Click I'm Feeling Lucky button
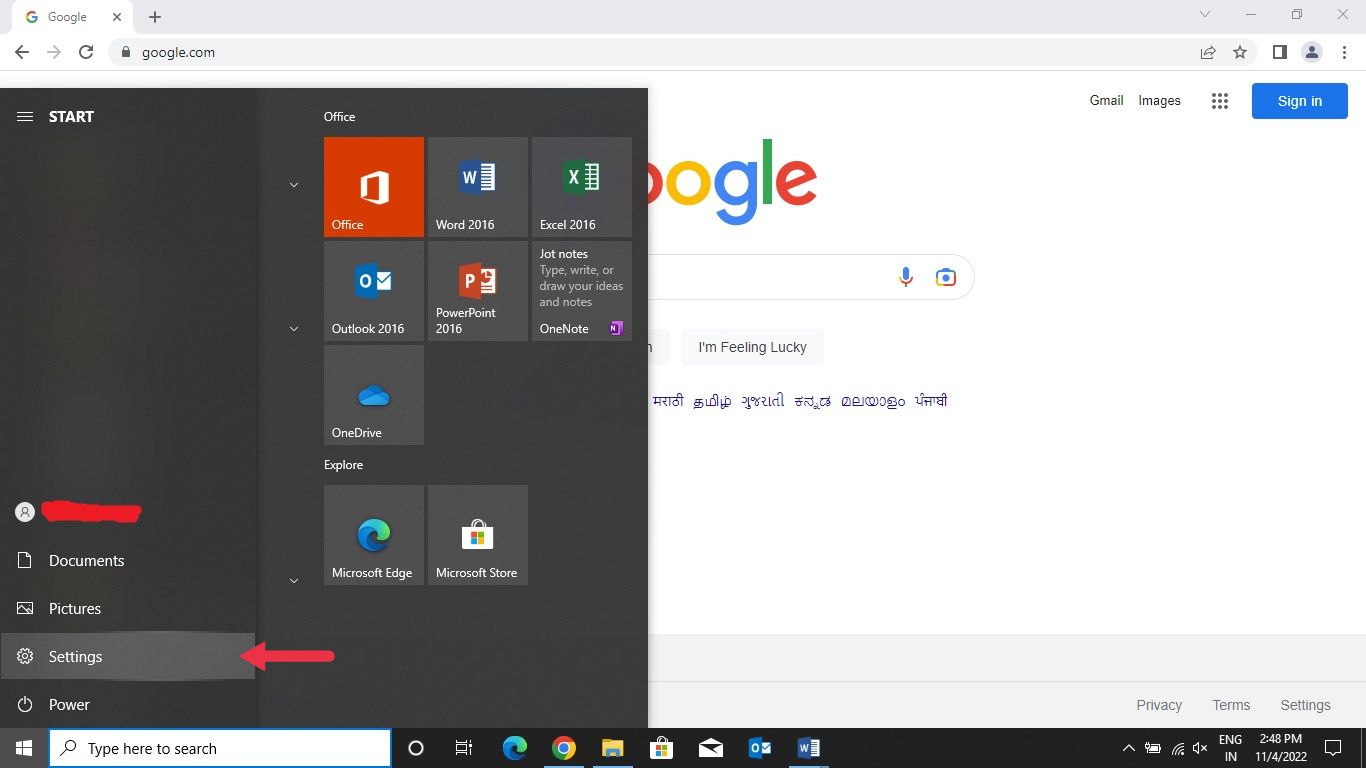 click(752, 347)
